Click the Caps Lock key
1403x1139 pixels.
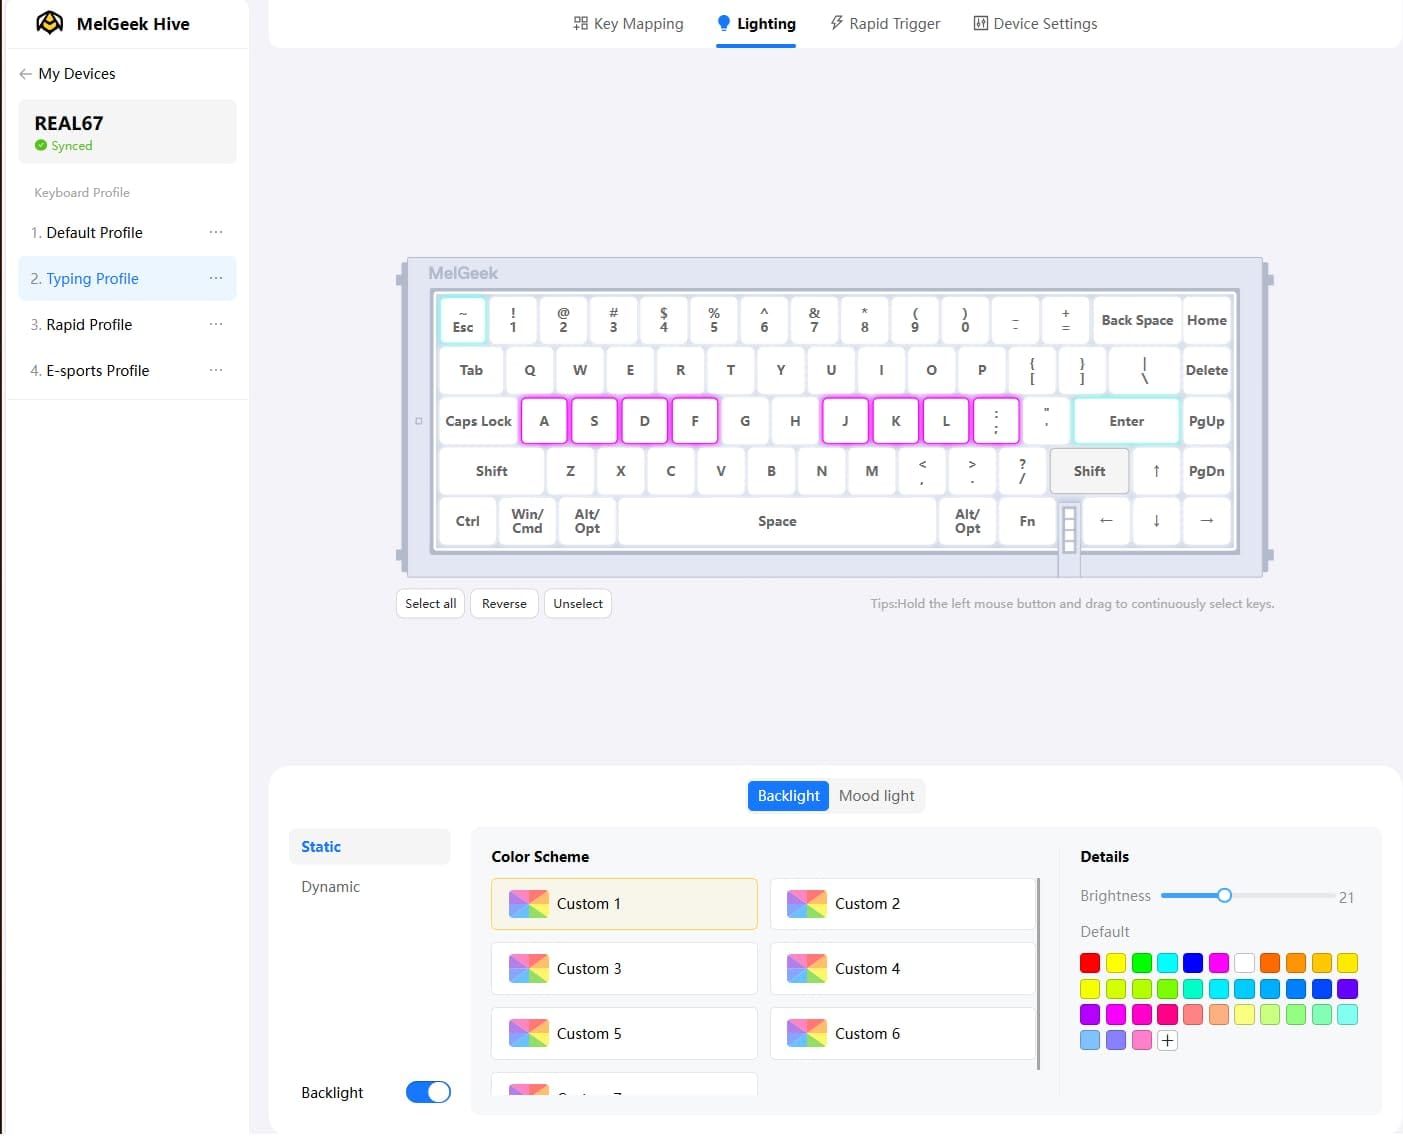point(478,421)
